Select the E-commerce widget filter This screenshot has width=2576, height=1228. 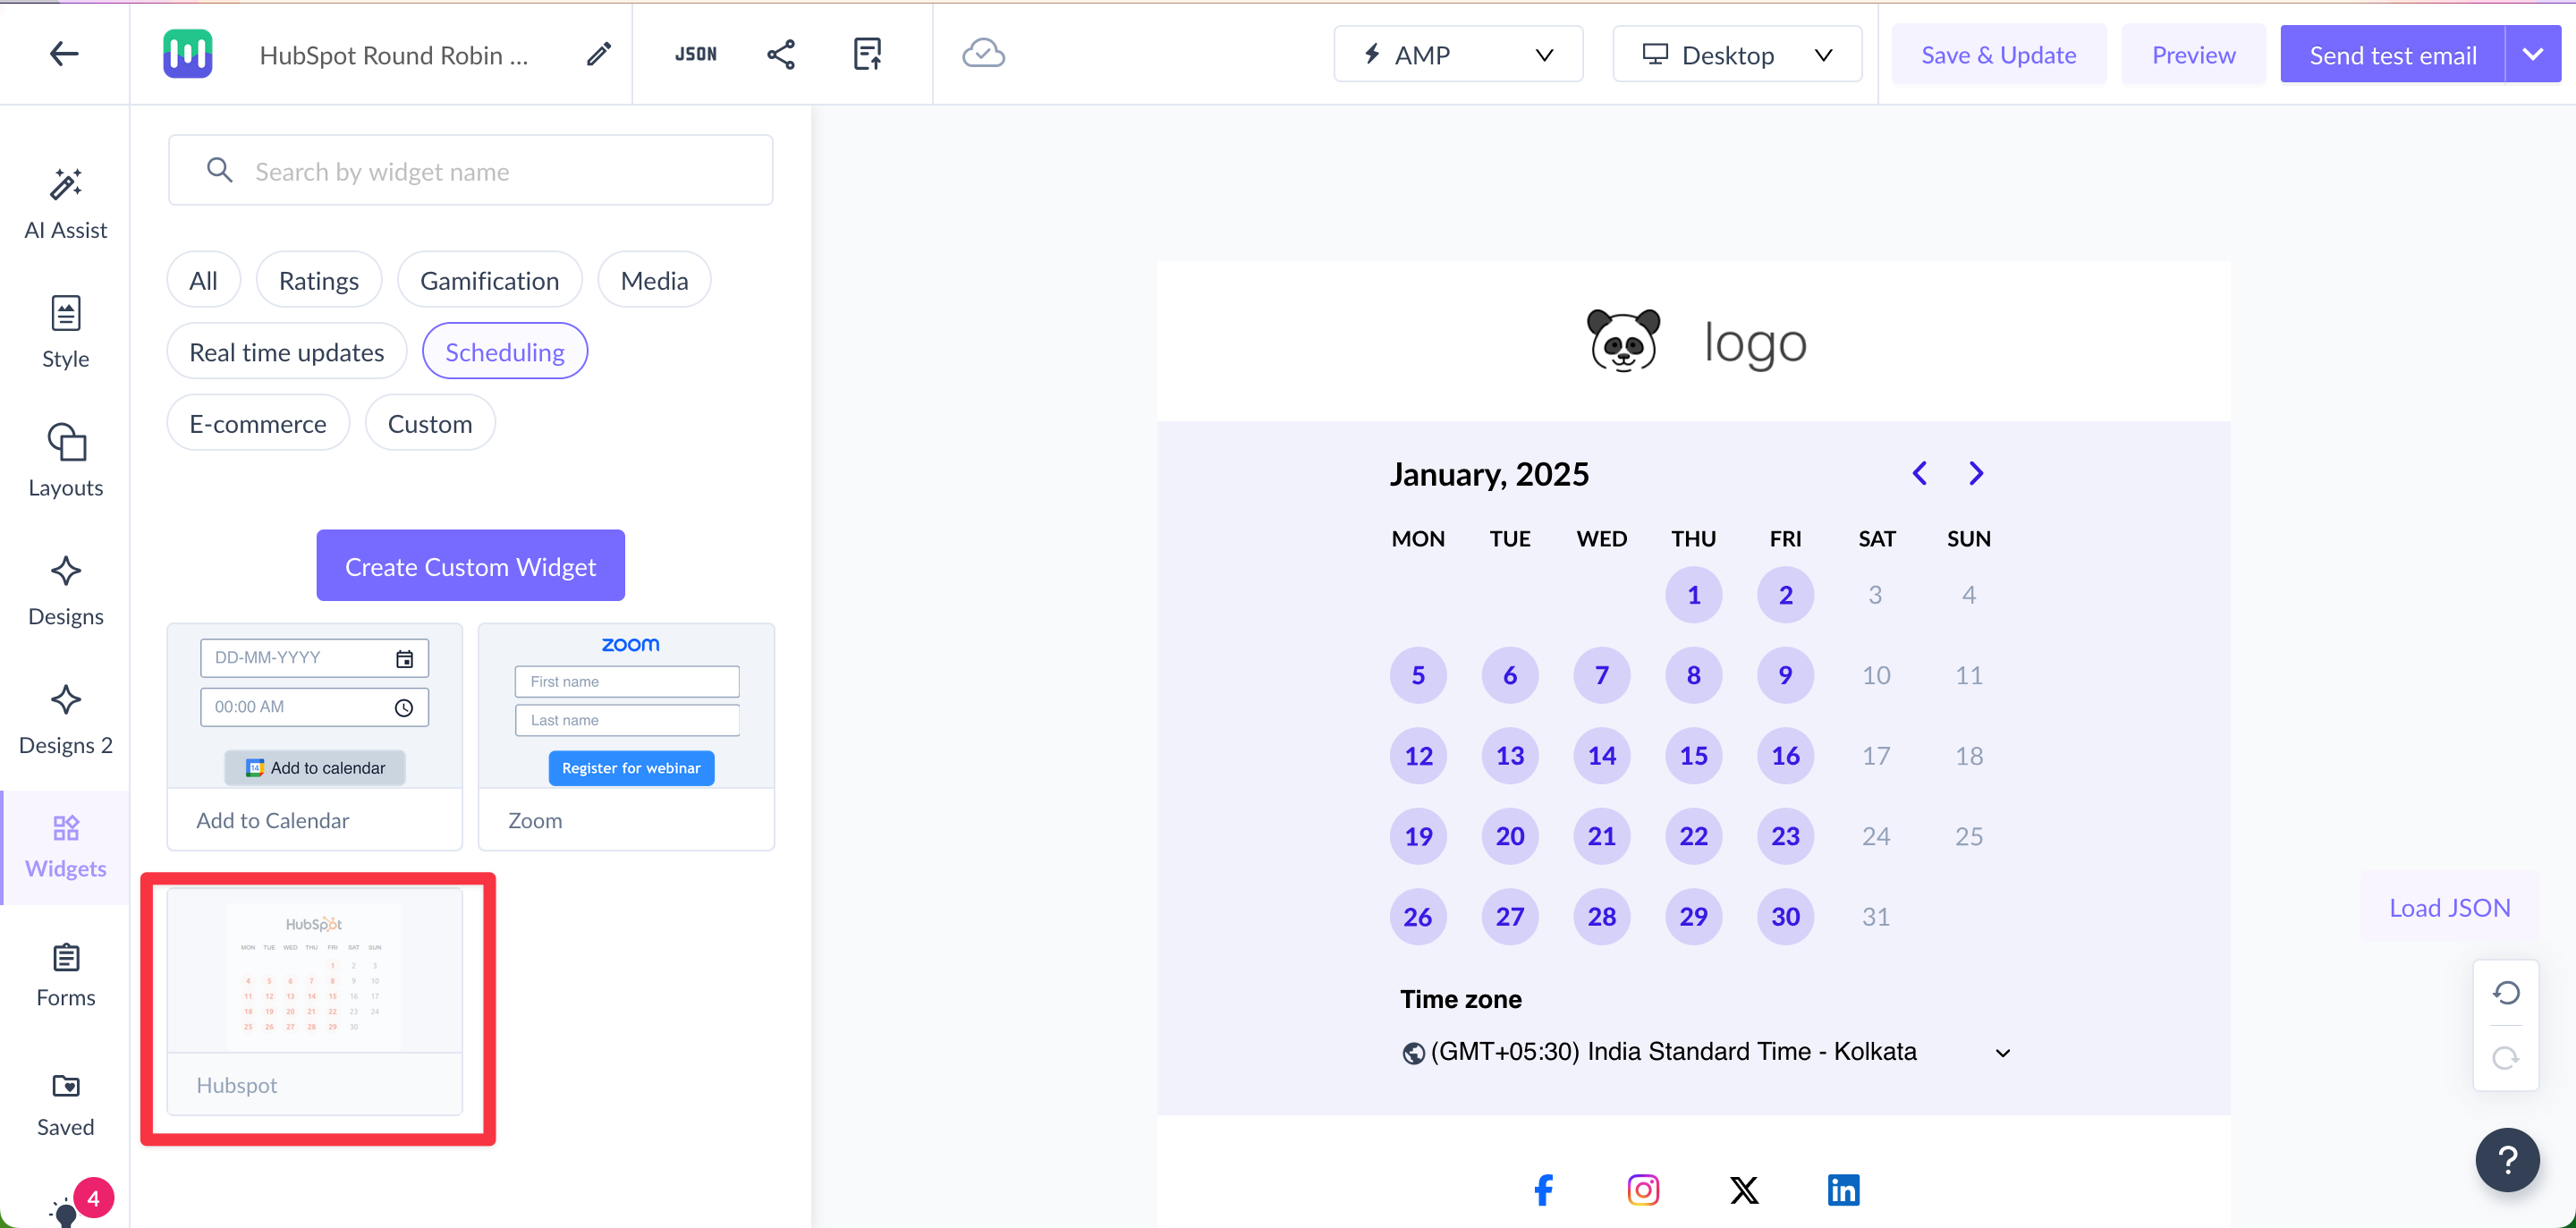click(x=258, y=423)
